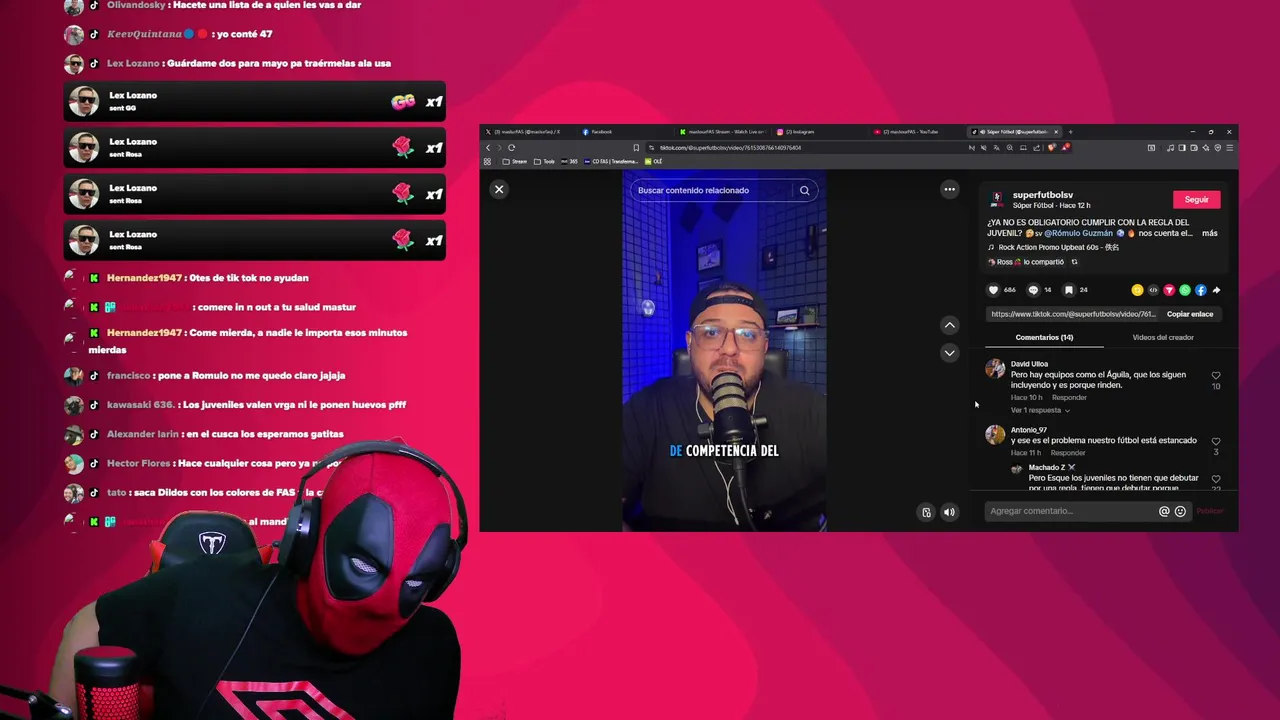Viewport: 1280px width, 720px height.
Task: Open comments via speech bubble icon
Action: click(1033, 290)
